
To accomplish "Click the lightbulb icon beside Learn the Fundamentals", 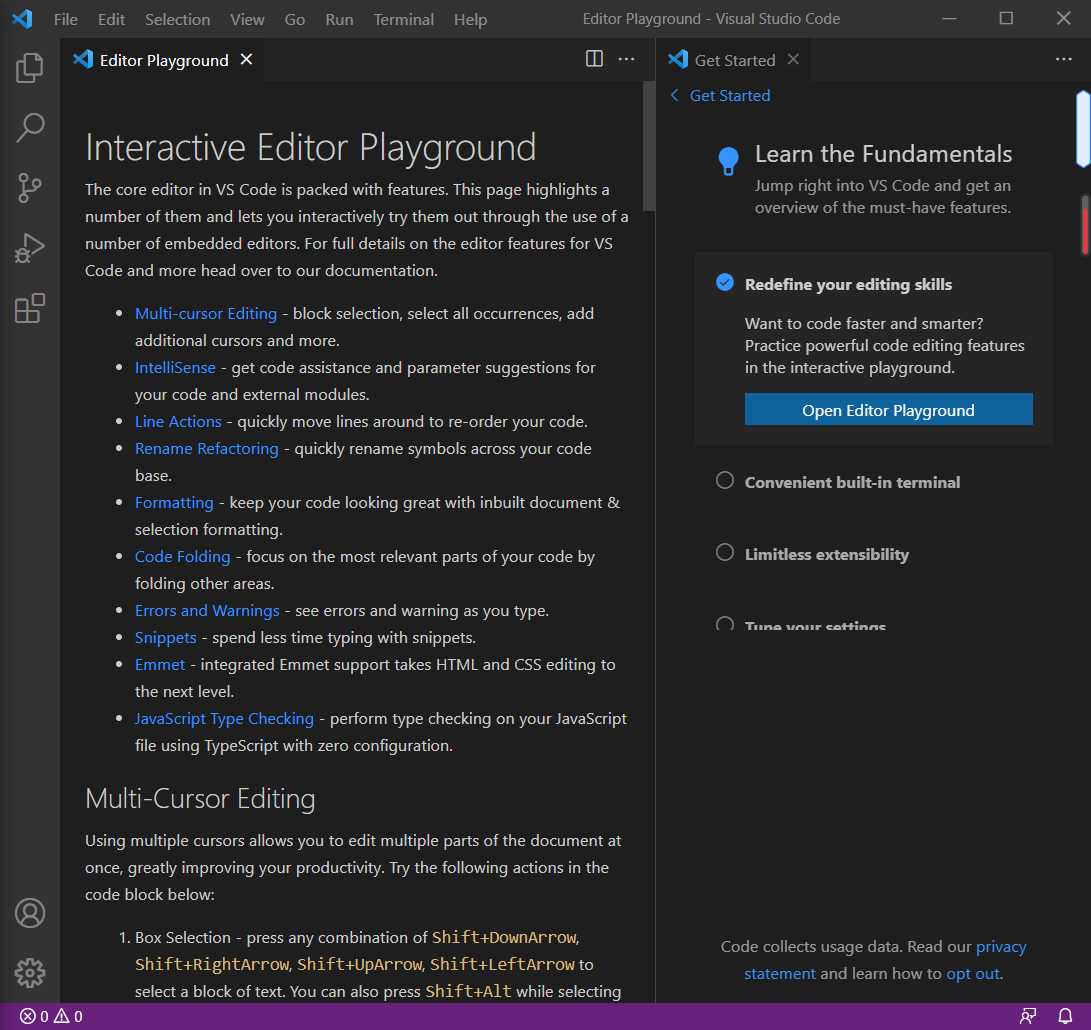I will click(728, 161).
